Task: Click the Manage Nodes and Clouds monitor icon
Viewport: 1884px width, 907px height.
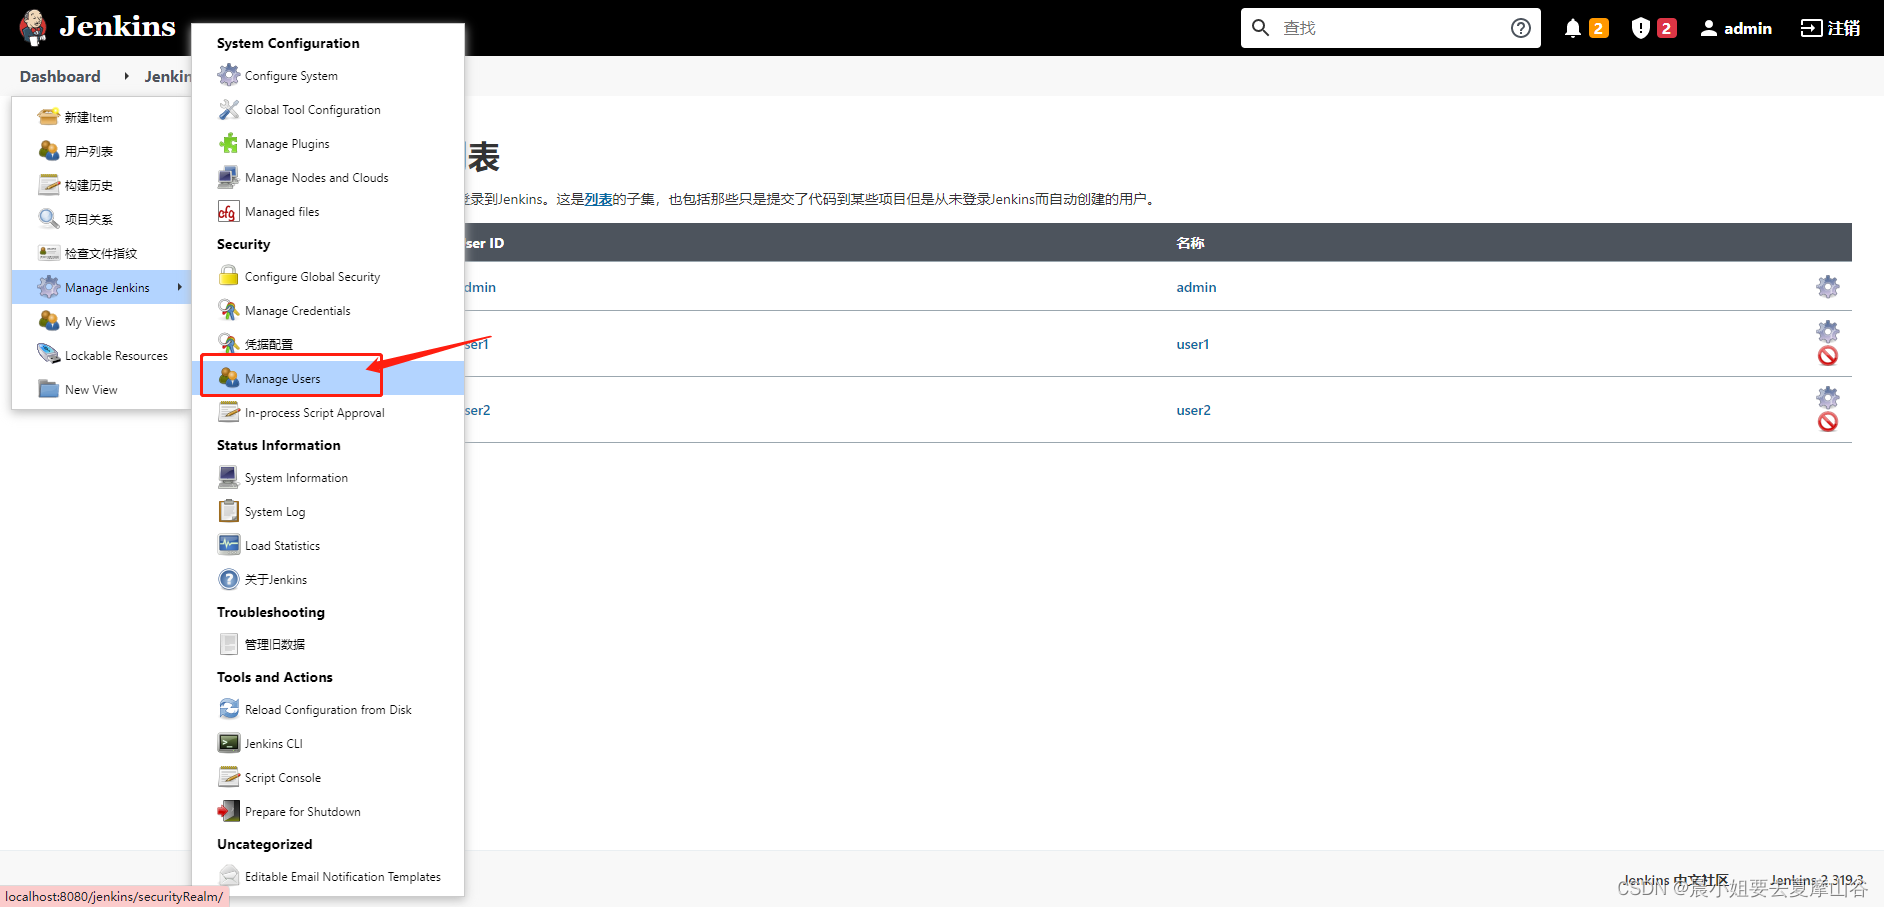Action: 229,177
